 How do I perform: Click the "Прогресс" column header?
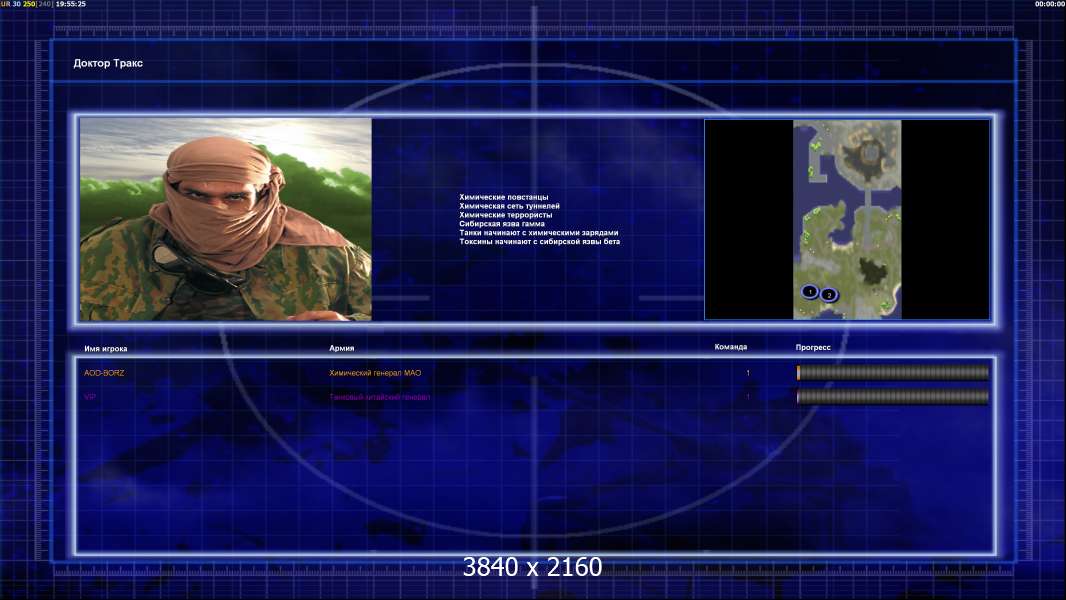click(x=813, y=347)
